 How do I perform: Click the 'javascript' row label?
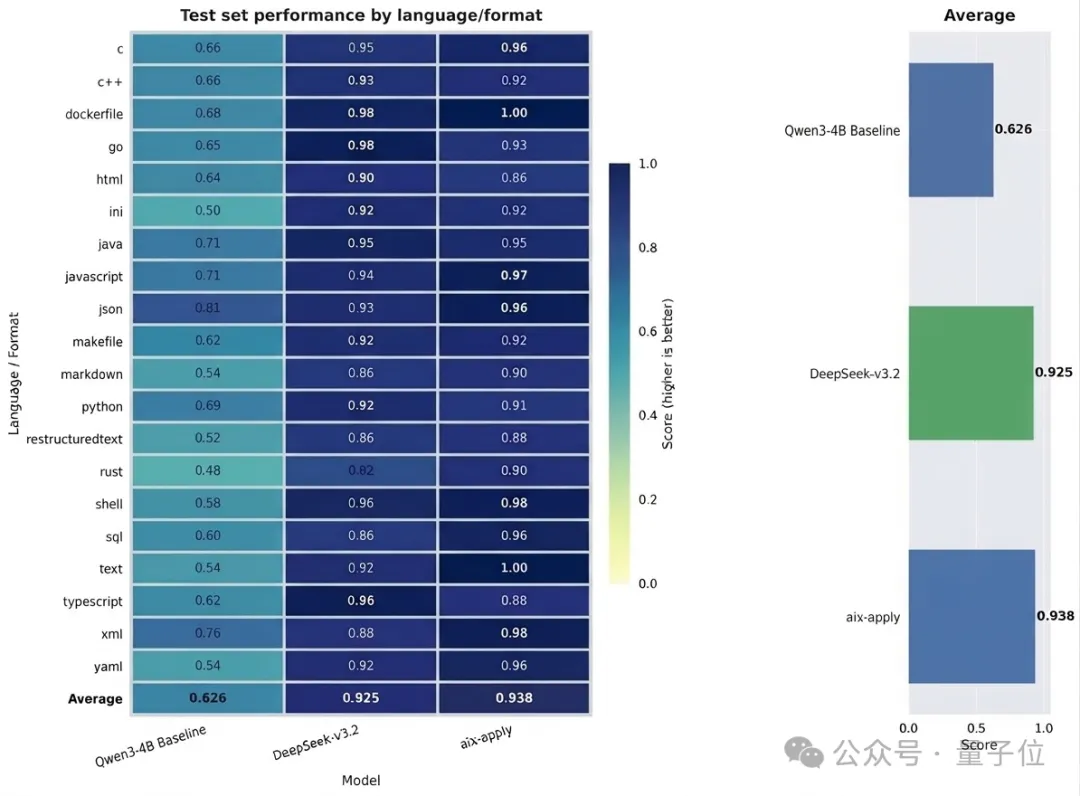pos(92,276)
